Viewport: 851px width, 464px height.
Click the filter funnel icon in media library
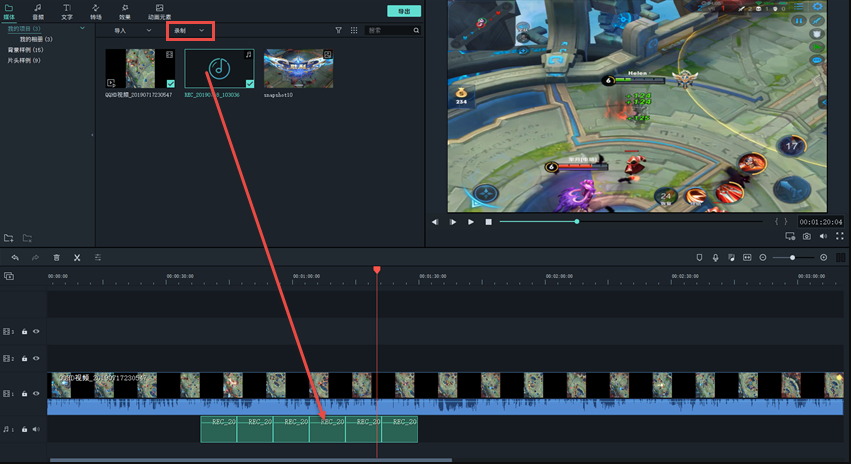[x=338, y=31]
